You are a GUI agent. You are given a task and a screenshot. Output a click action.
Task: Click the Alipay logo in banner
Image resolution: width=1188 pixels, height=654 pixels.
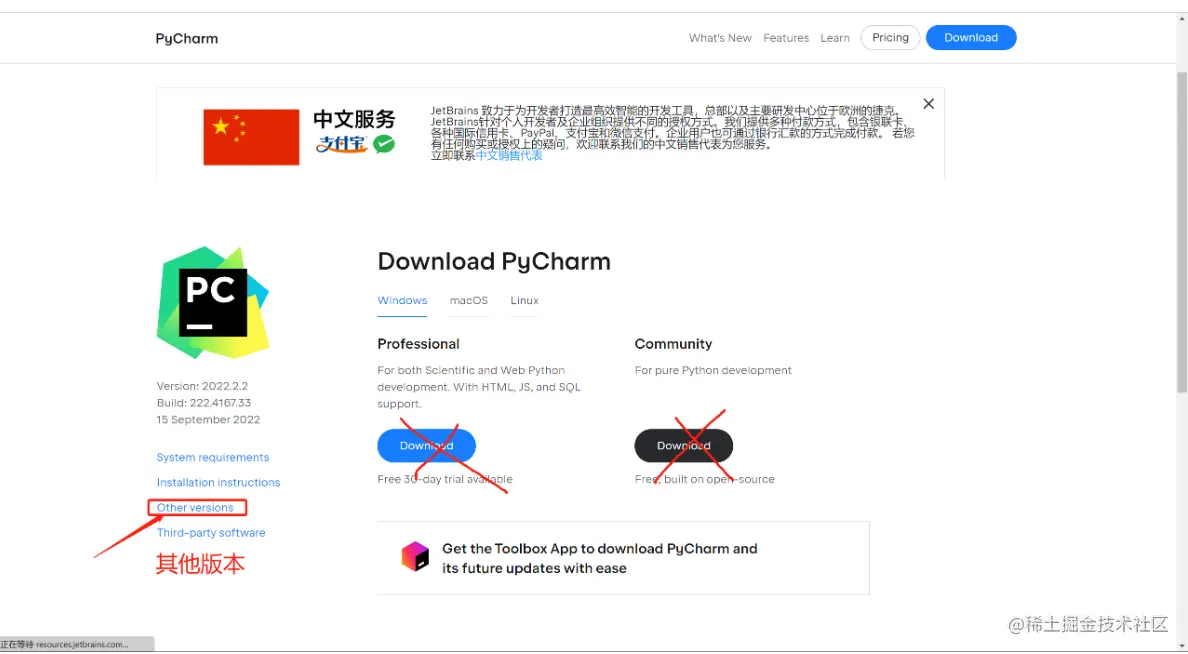click(342, 144)
